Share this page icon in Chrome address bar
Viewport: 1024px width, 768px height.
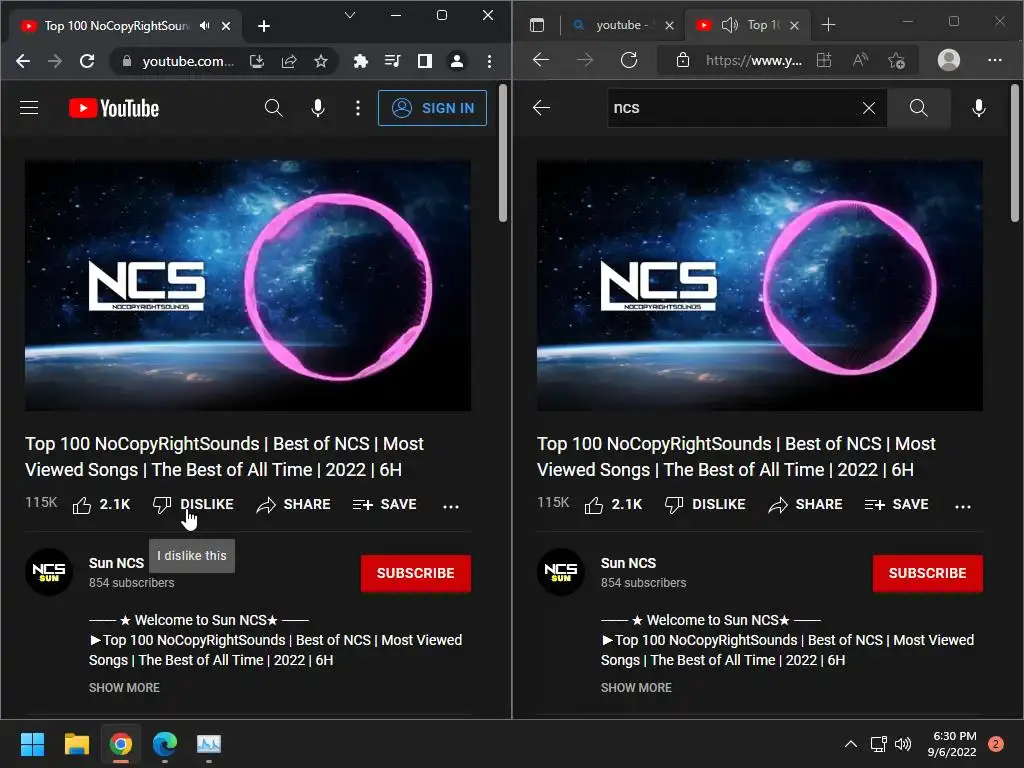(289, 61)
